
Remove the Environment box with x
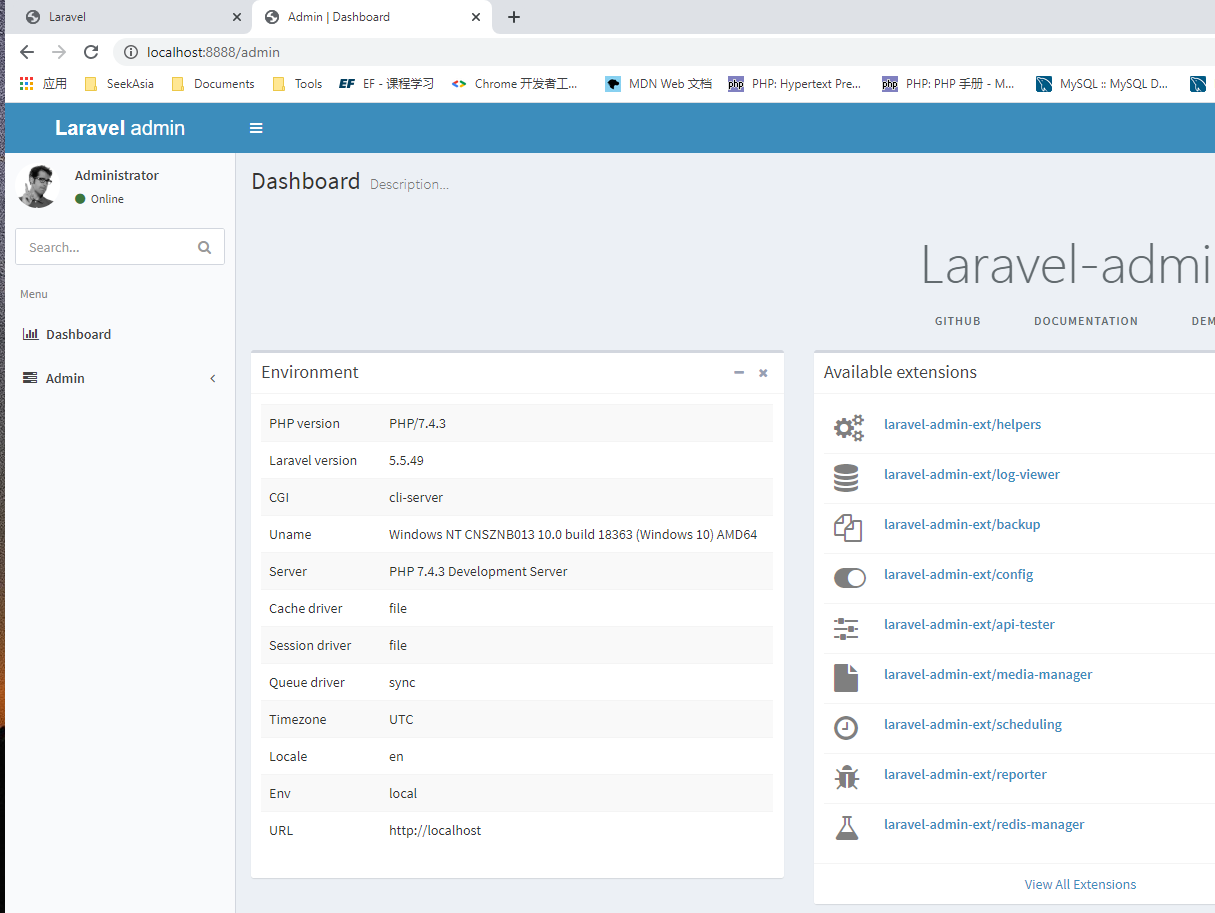point(763,373)
